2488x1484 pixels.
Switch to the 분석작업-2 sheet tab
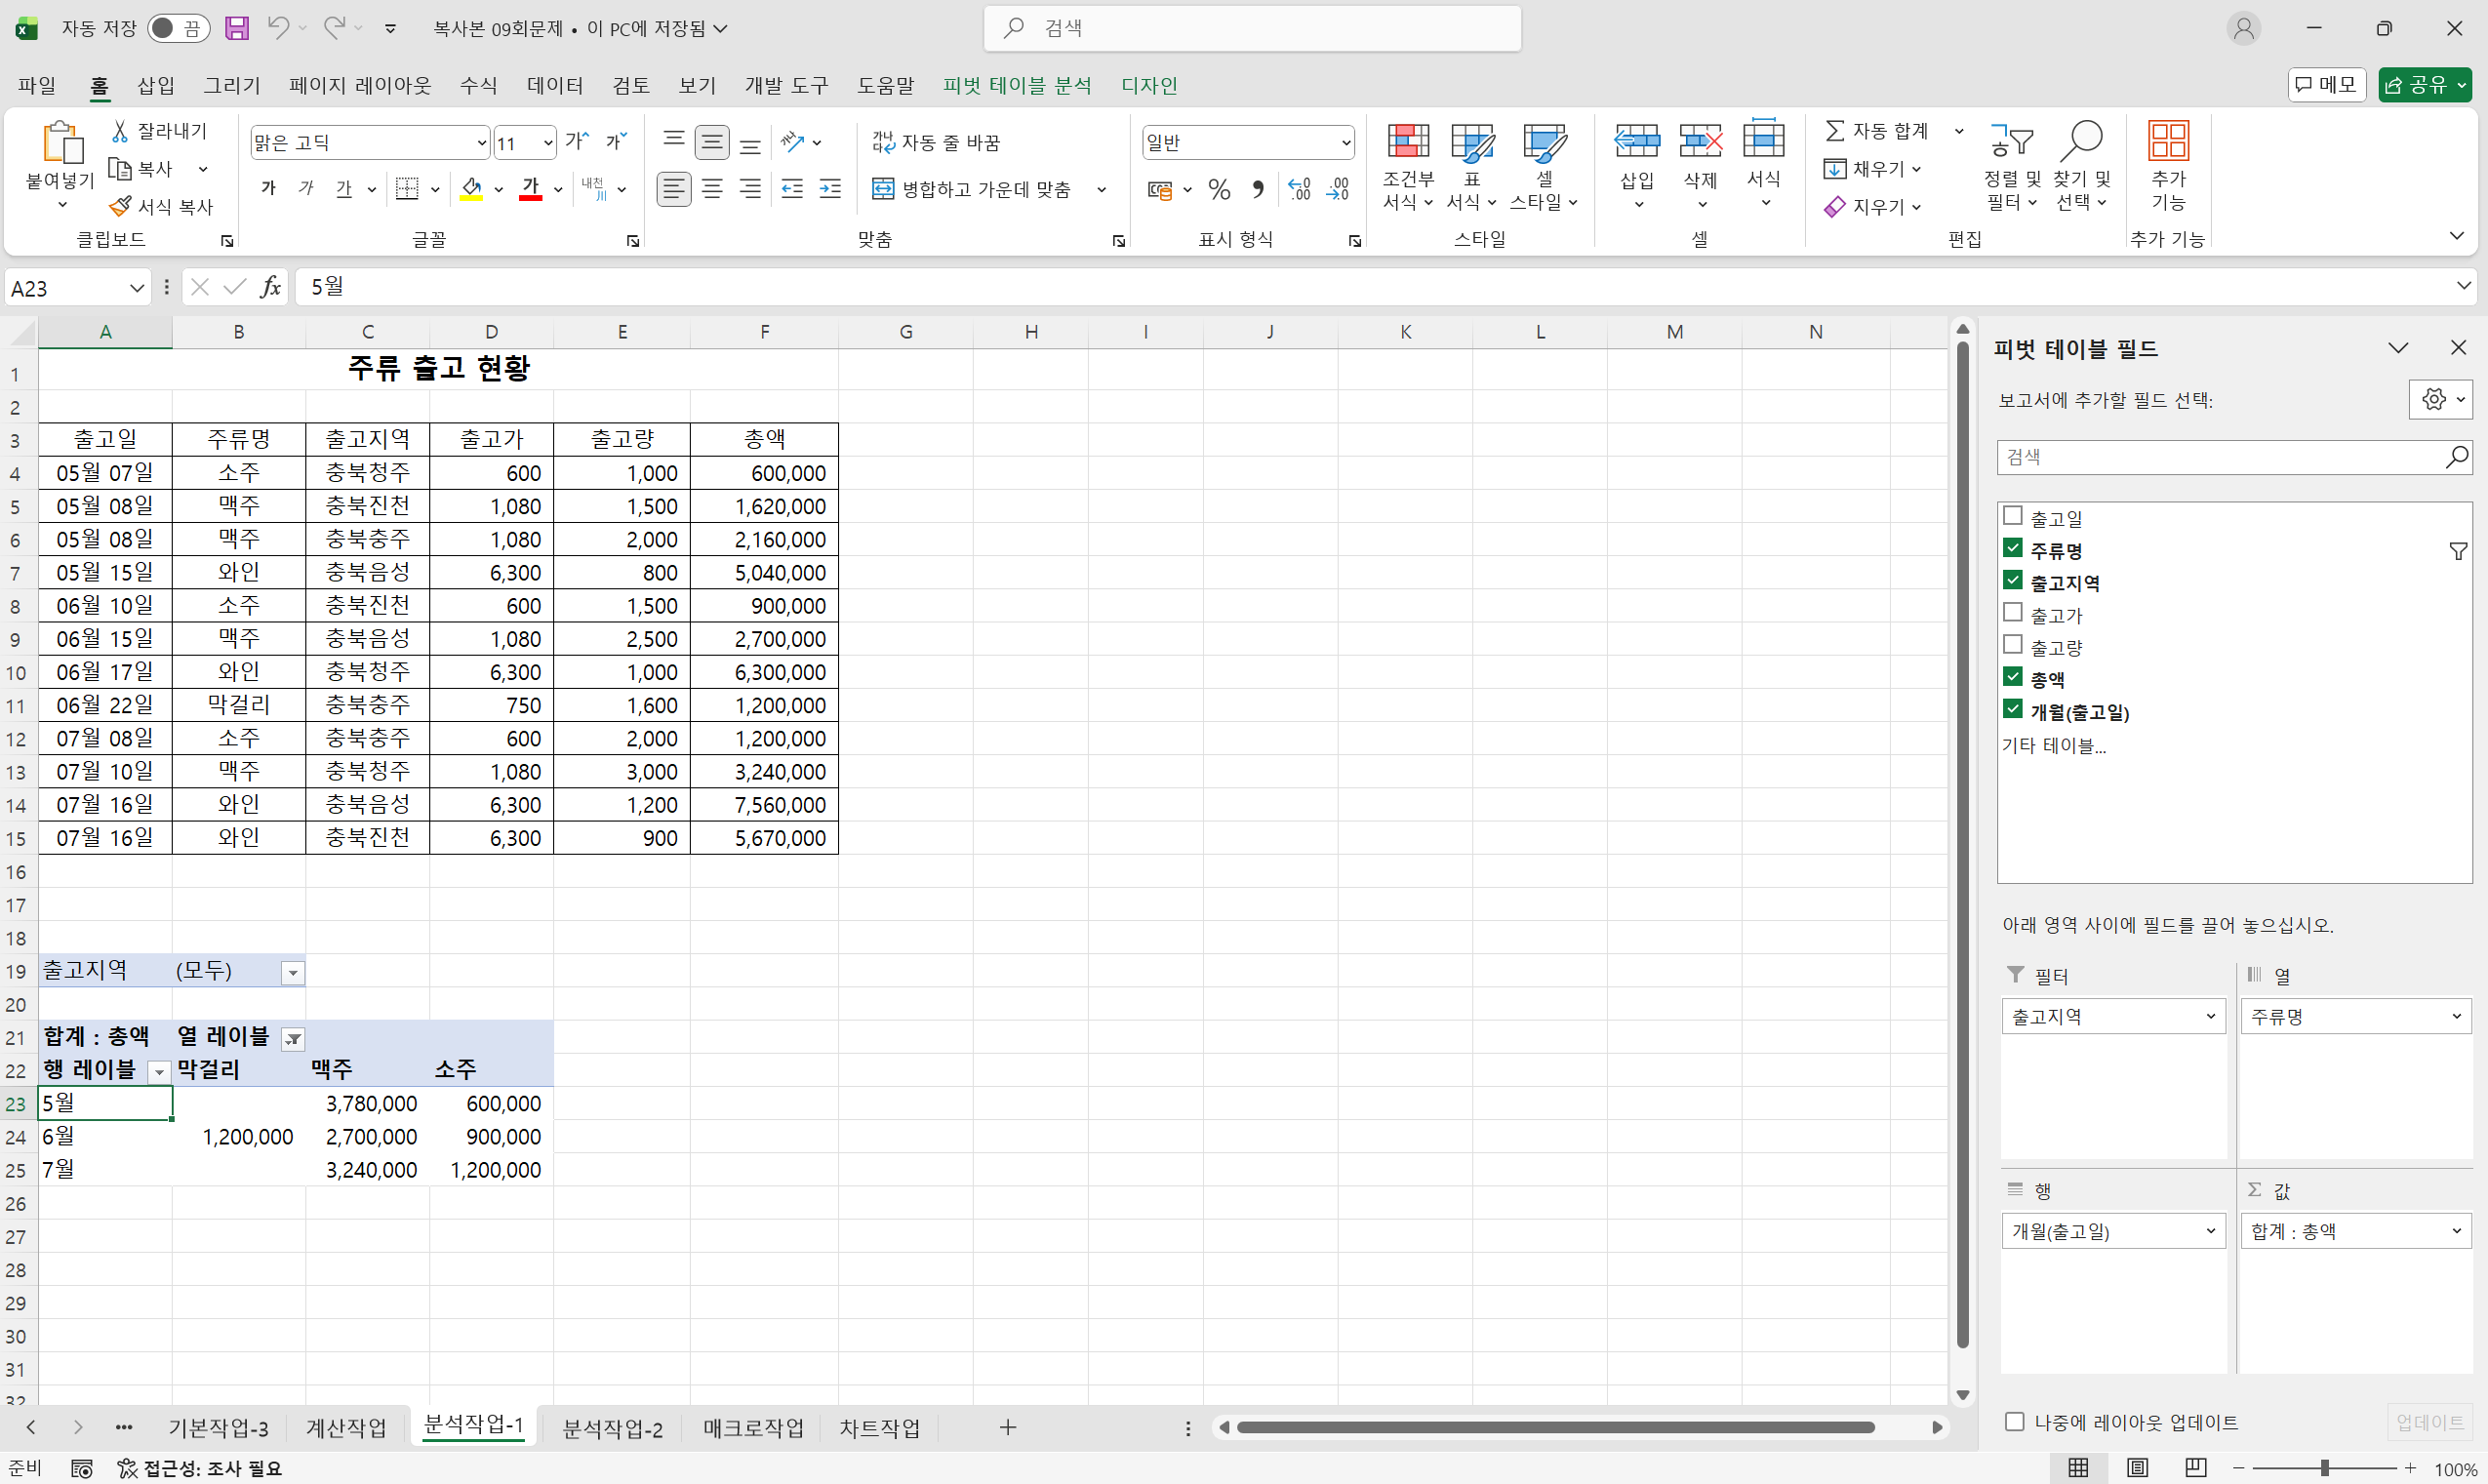[x=612, y=1428]
